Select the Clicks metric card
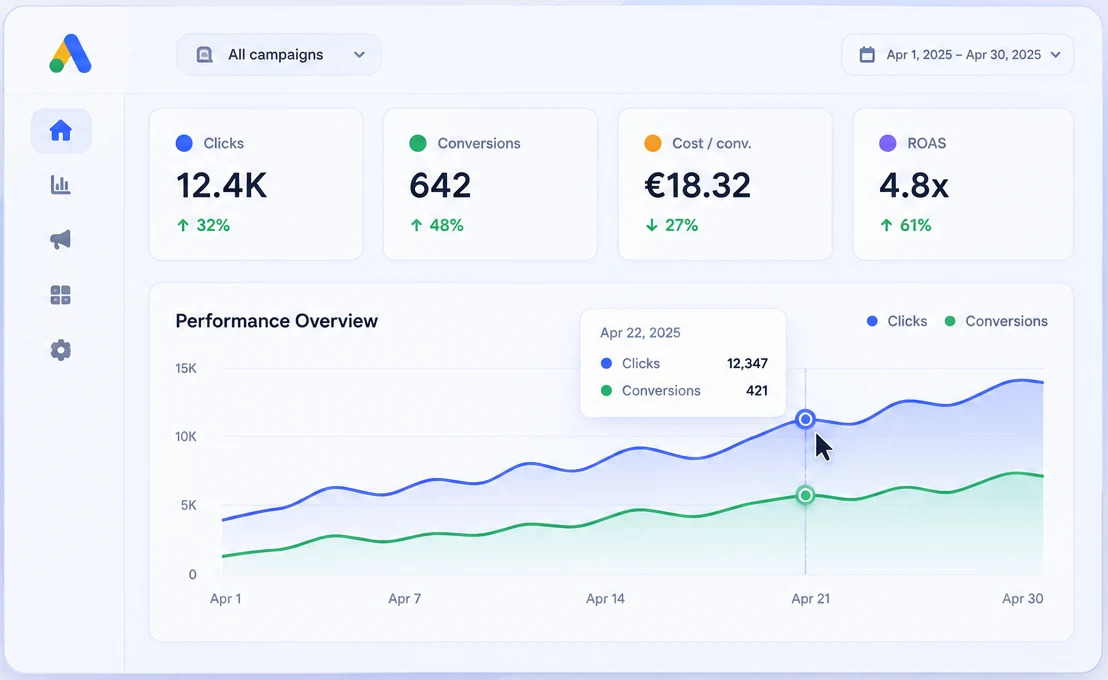The height and width of the screenshot is (680, 1108). pyautogui.click(x=256, y=184)
